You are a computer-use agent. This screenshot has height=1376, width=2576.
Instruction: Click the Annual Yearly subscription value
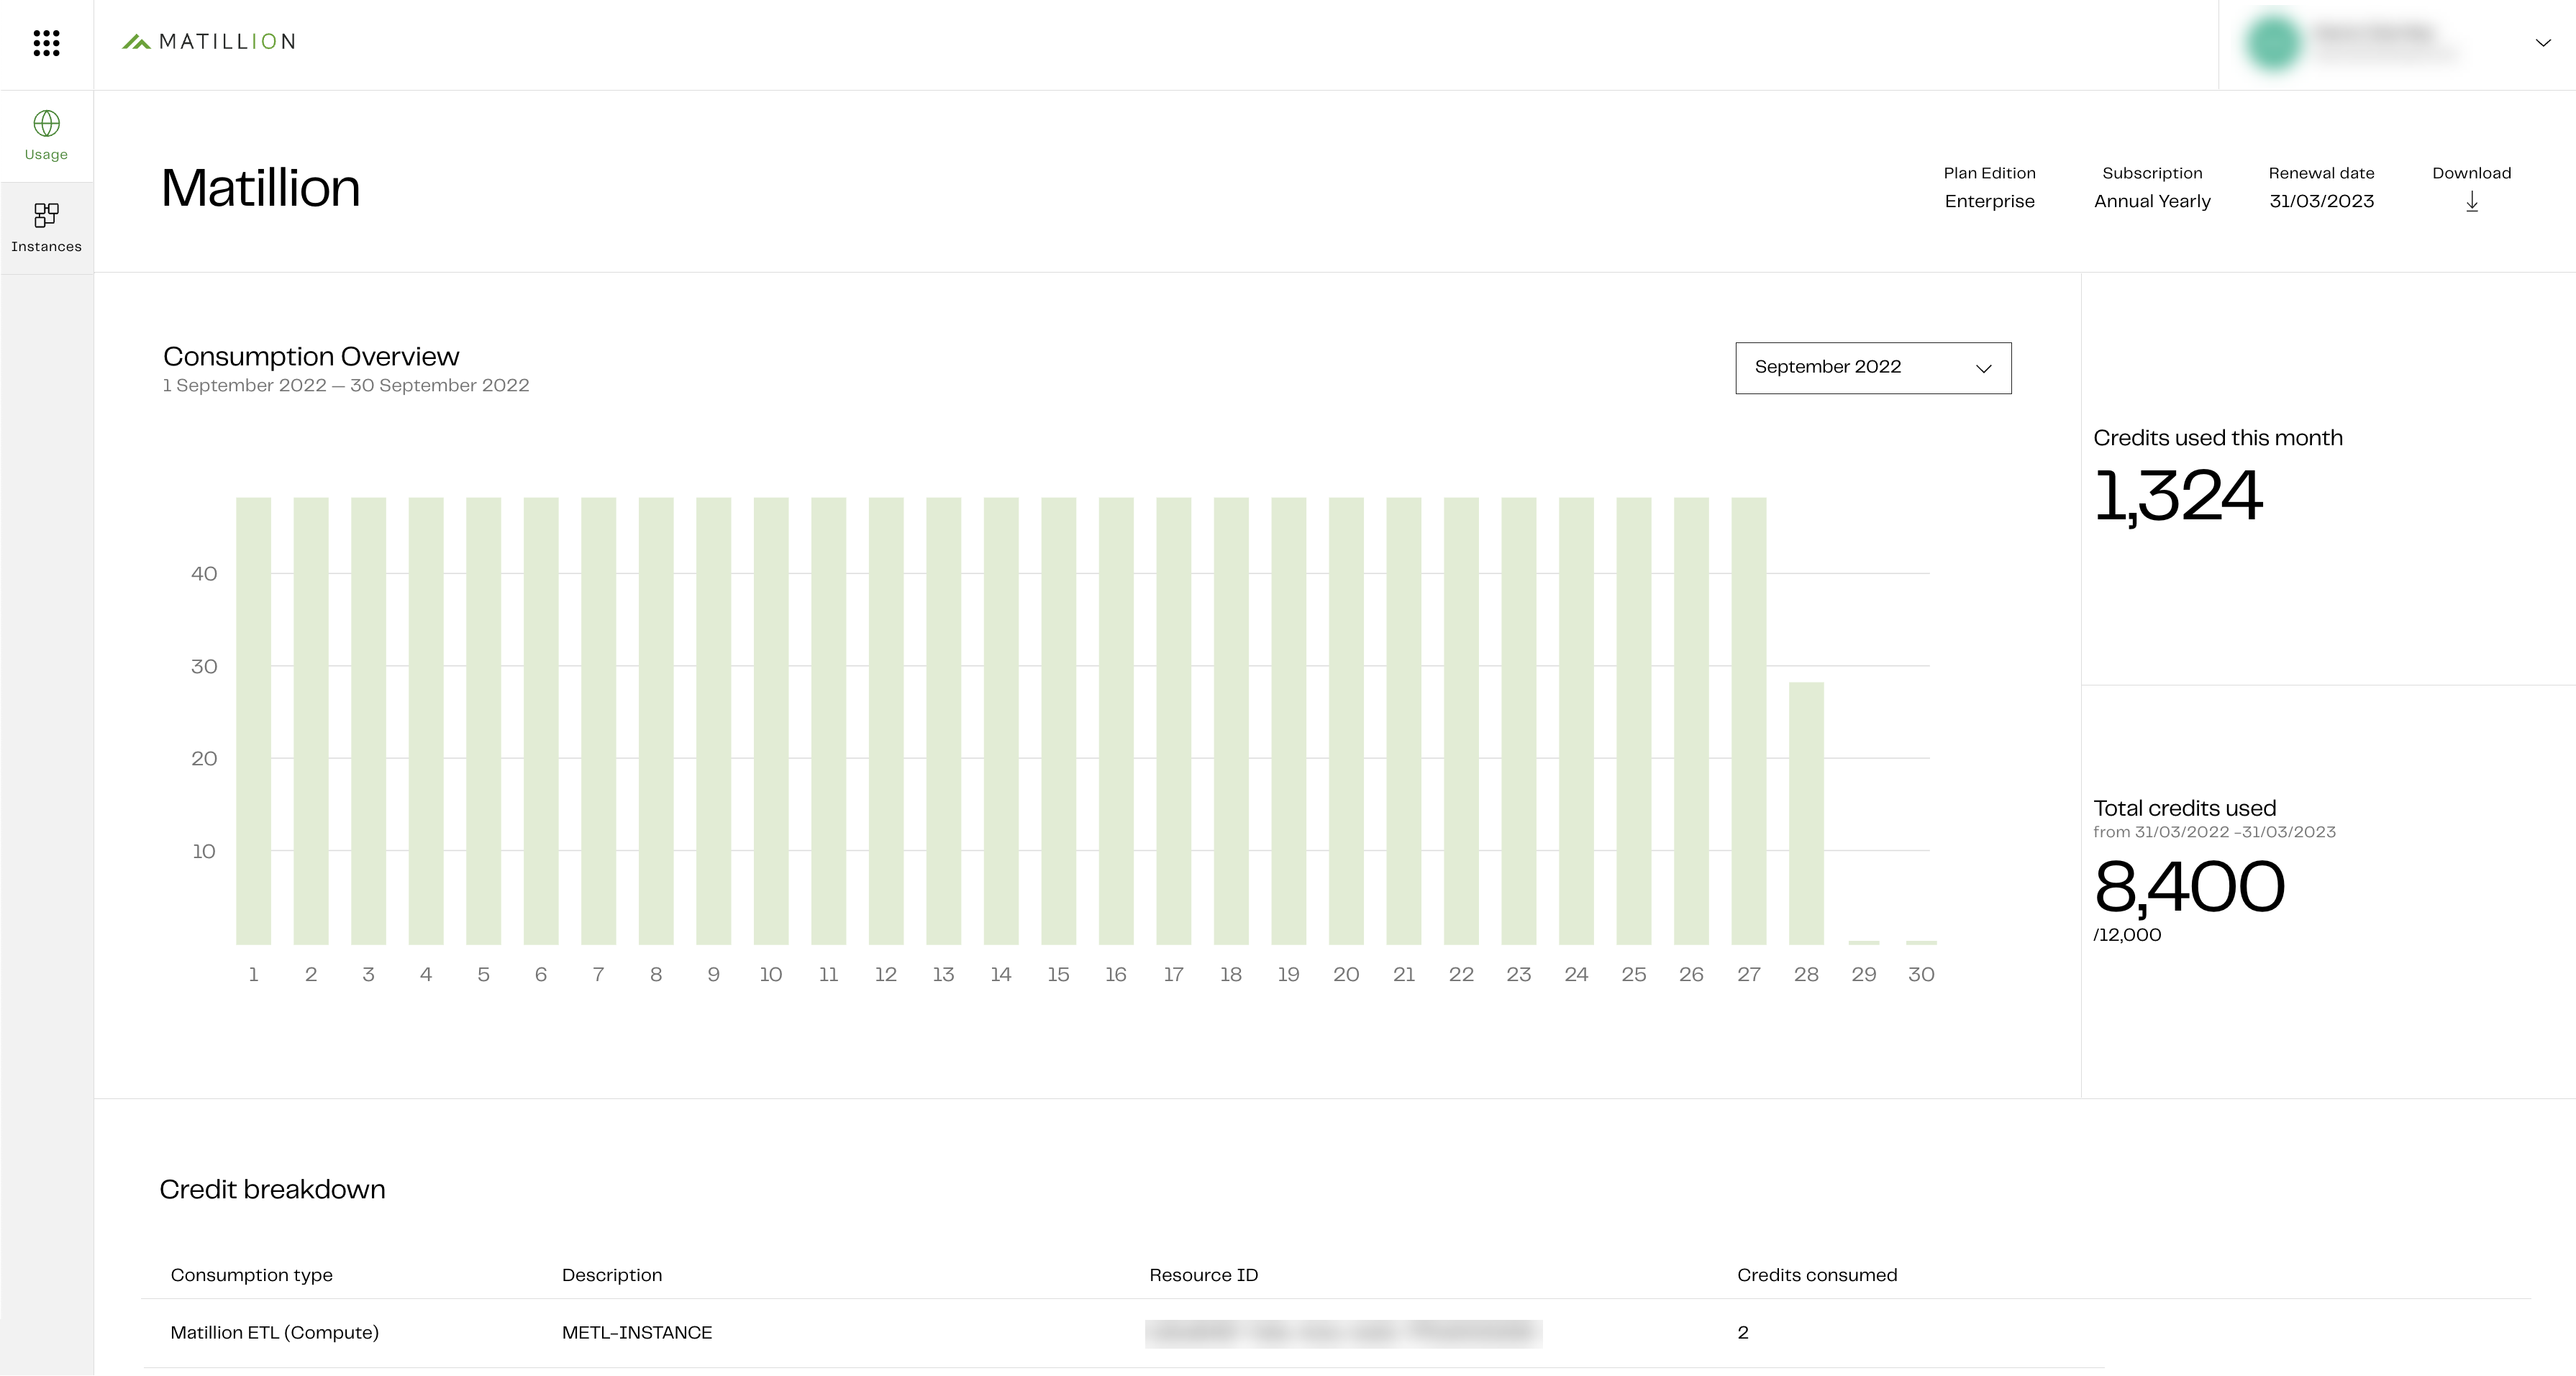(2152, 201)
